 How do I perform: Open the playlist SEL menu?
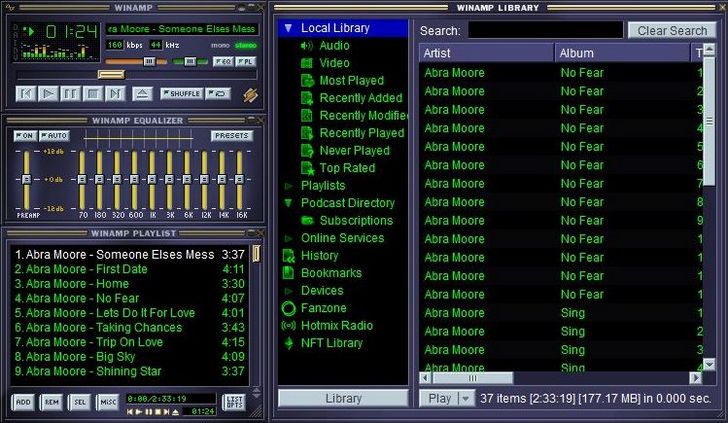click(x=80, y=402)
